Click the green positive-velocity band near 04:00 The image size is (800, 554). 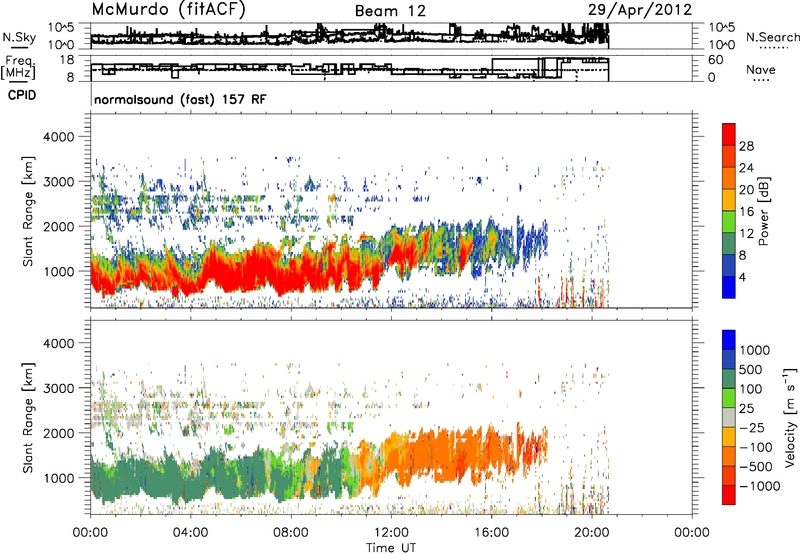coord(190,480)
